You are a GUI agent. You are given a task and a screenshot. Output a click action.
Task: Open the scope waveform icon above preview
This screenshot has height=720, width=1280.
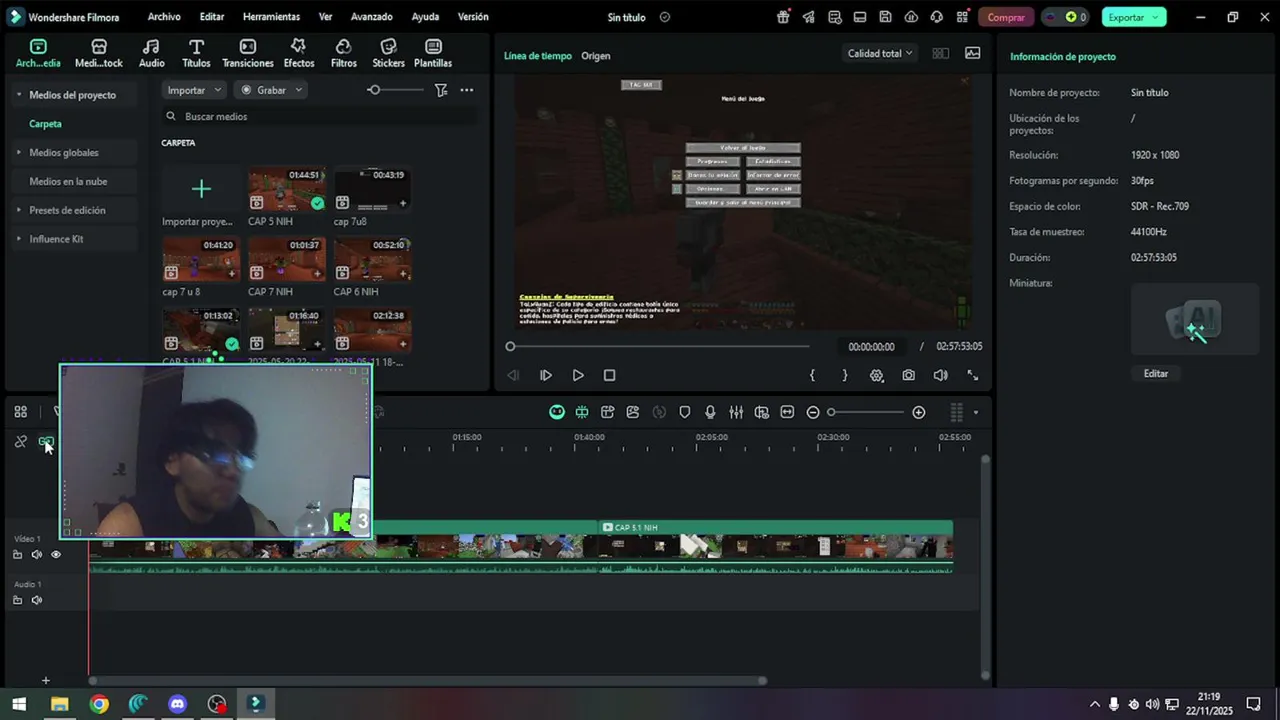(x=972, y=53)
